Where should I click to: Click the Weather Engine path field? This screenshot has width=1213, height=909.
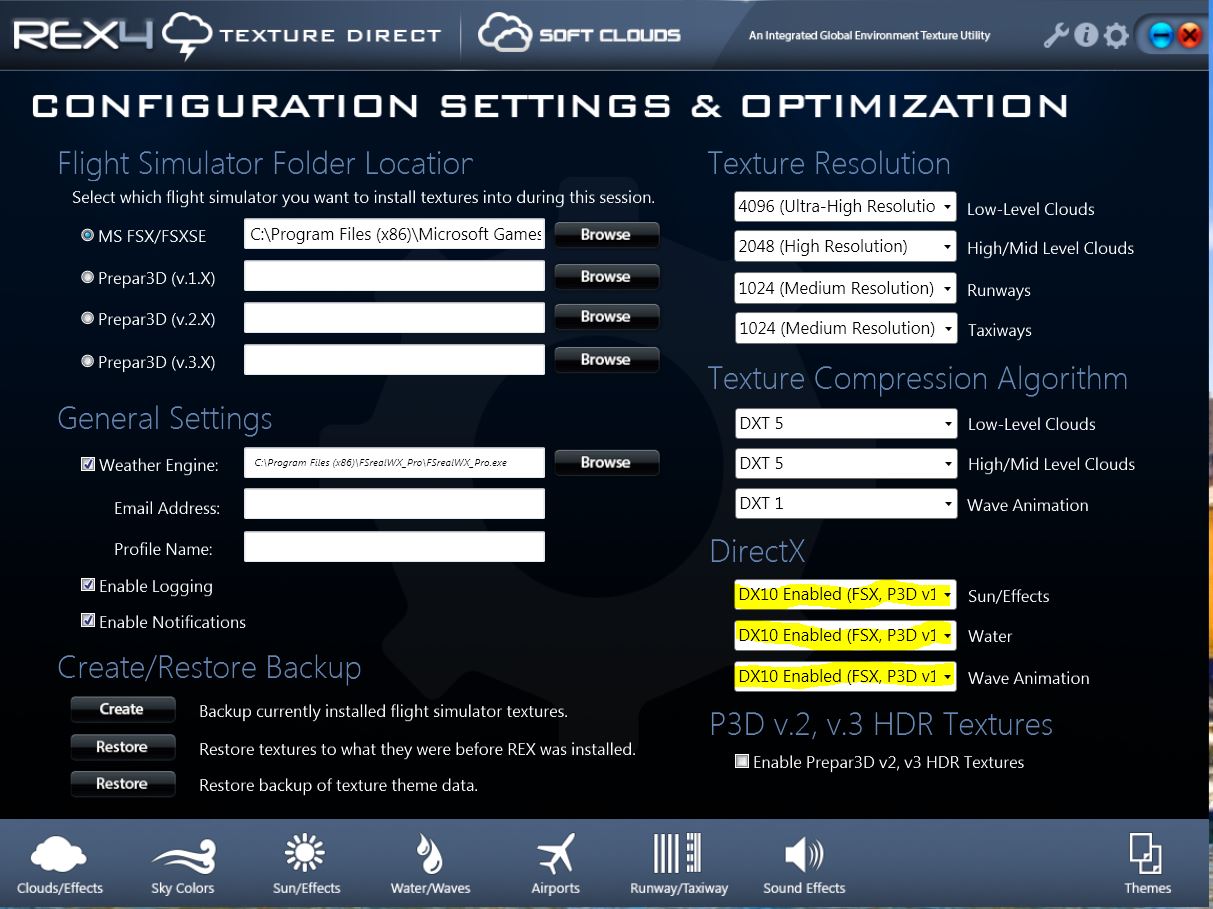click(x=394, y=463)
